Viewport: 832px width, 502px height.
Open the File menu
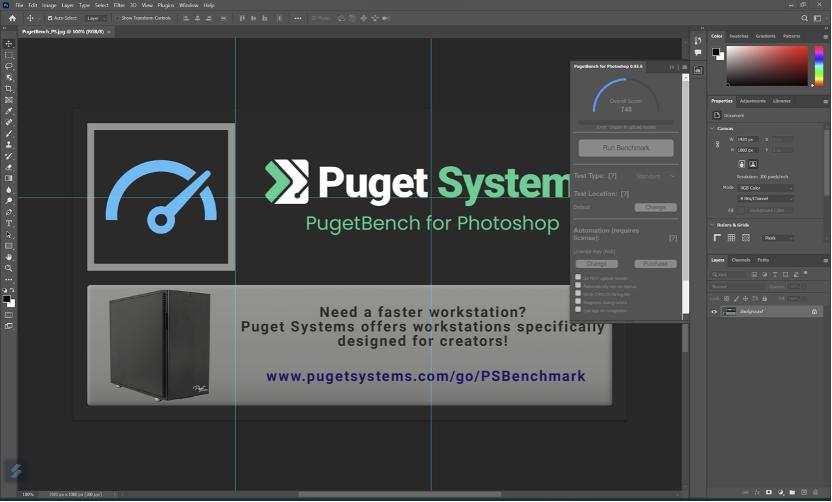click(20, 5)
